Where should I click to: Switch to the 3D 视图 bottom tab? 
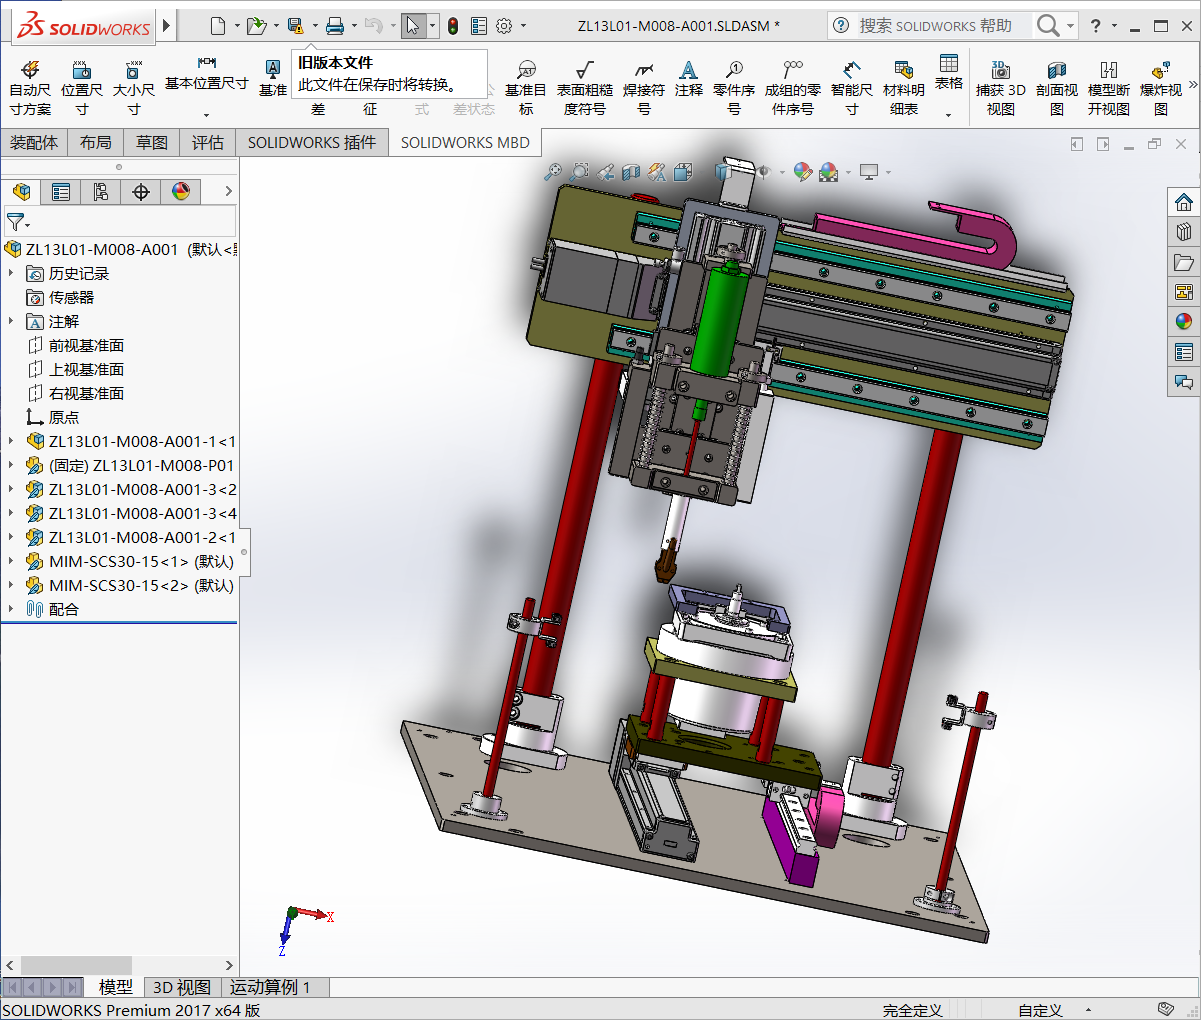pos(182,987)
